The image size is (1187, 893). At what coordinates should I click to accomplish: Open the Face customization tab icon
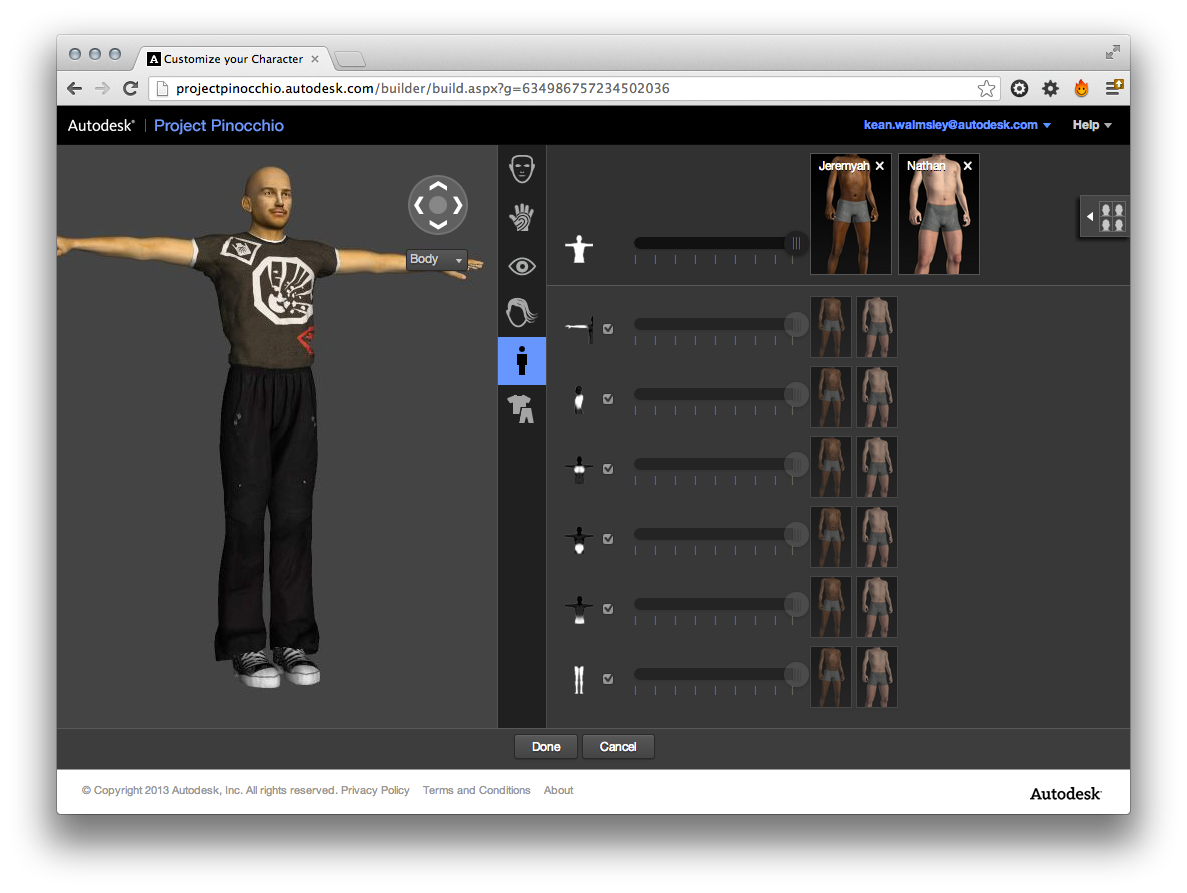tap(522, 169)
